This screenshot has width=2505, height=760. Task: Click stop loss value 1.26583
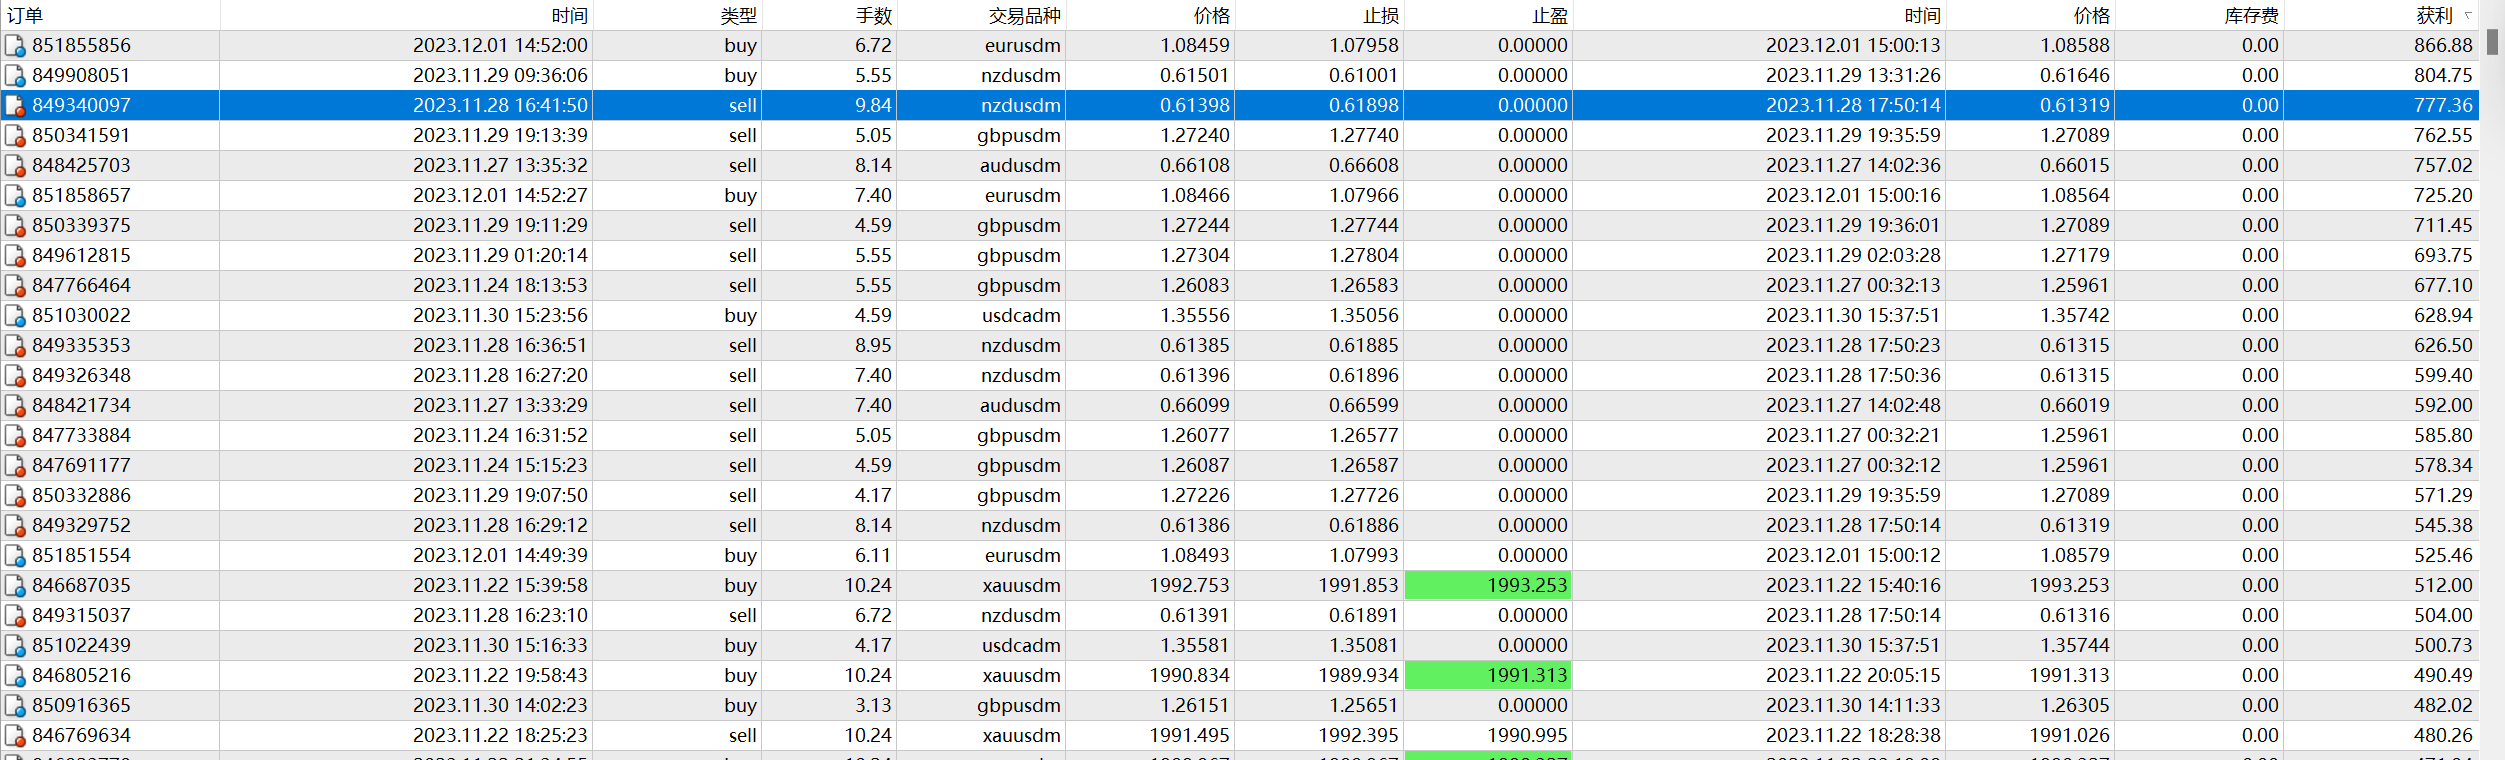tap(1364, 286)
